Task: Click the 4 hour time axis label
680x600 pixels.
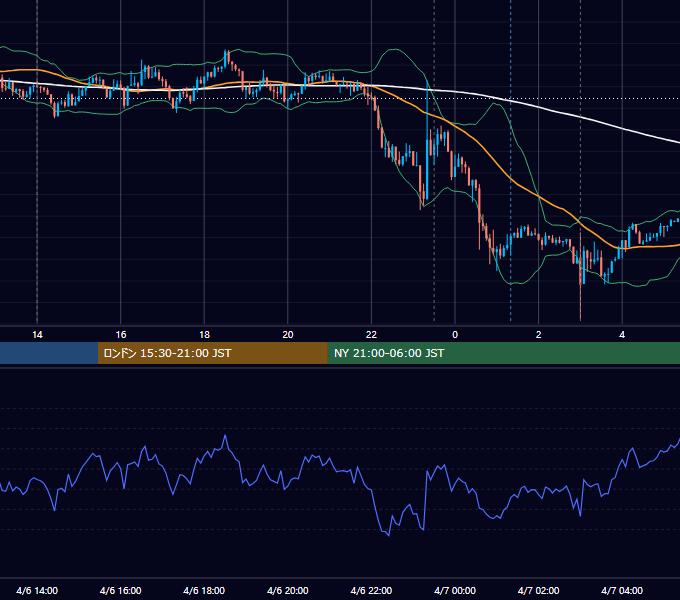Action: (622, 335)
